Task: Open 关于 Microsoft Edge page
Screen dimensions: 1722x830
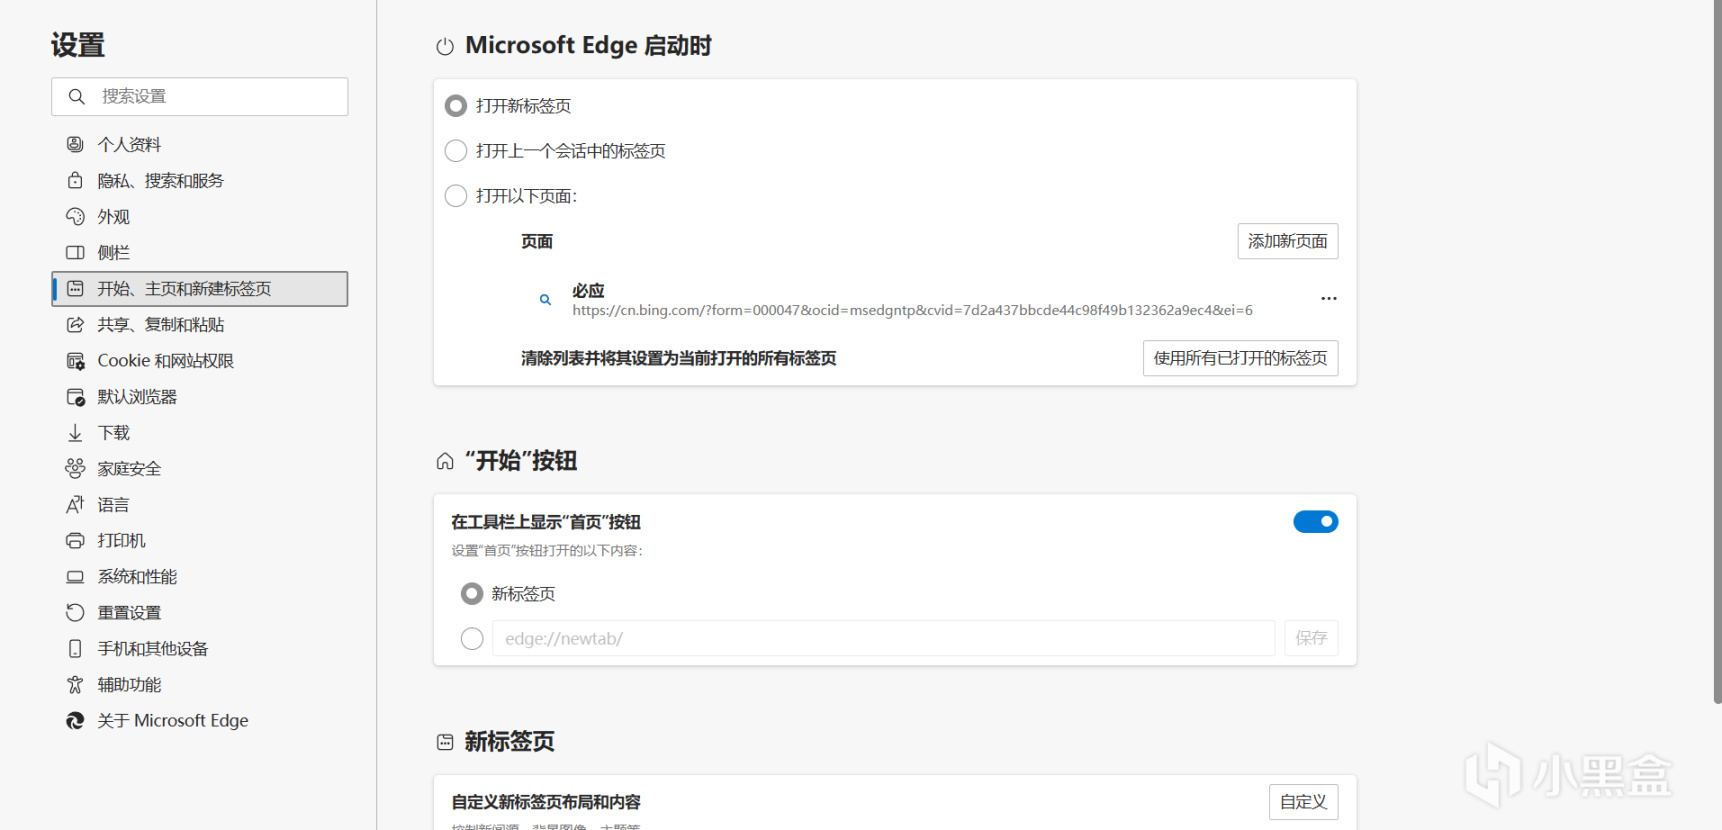Action: [x=200, y=720]
